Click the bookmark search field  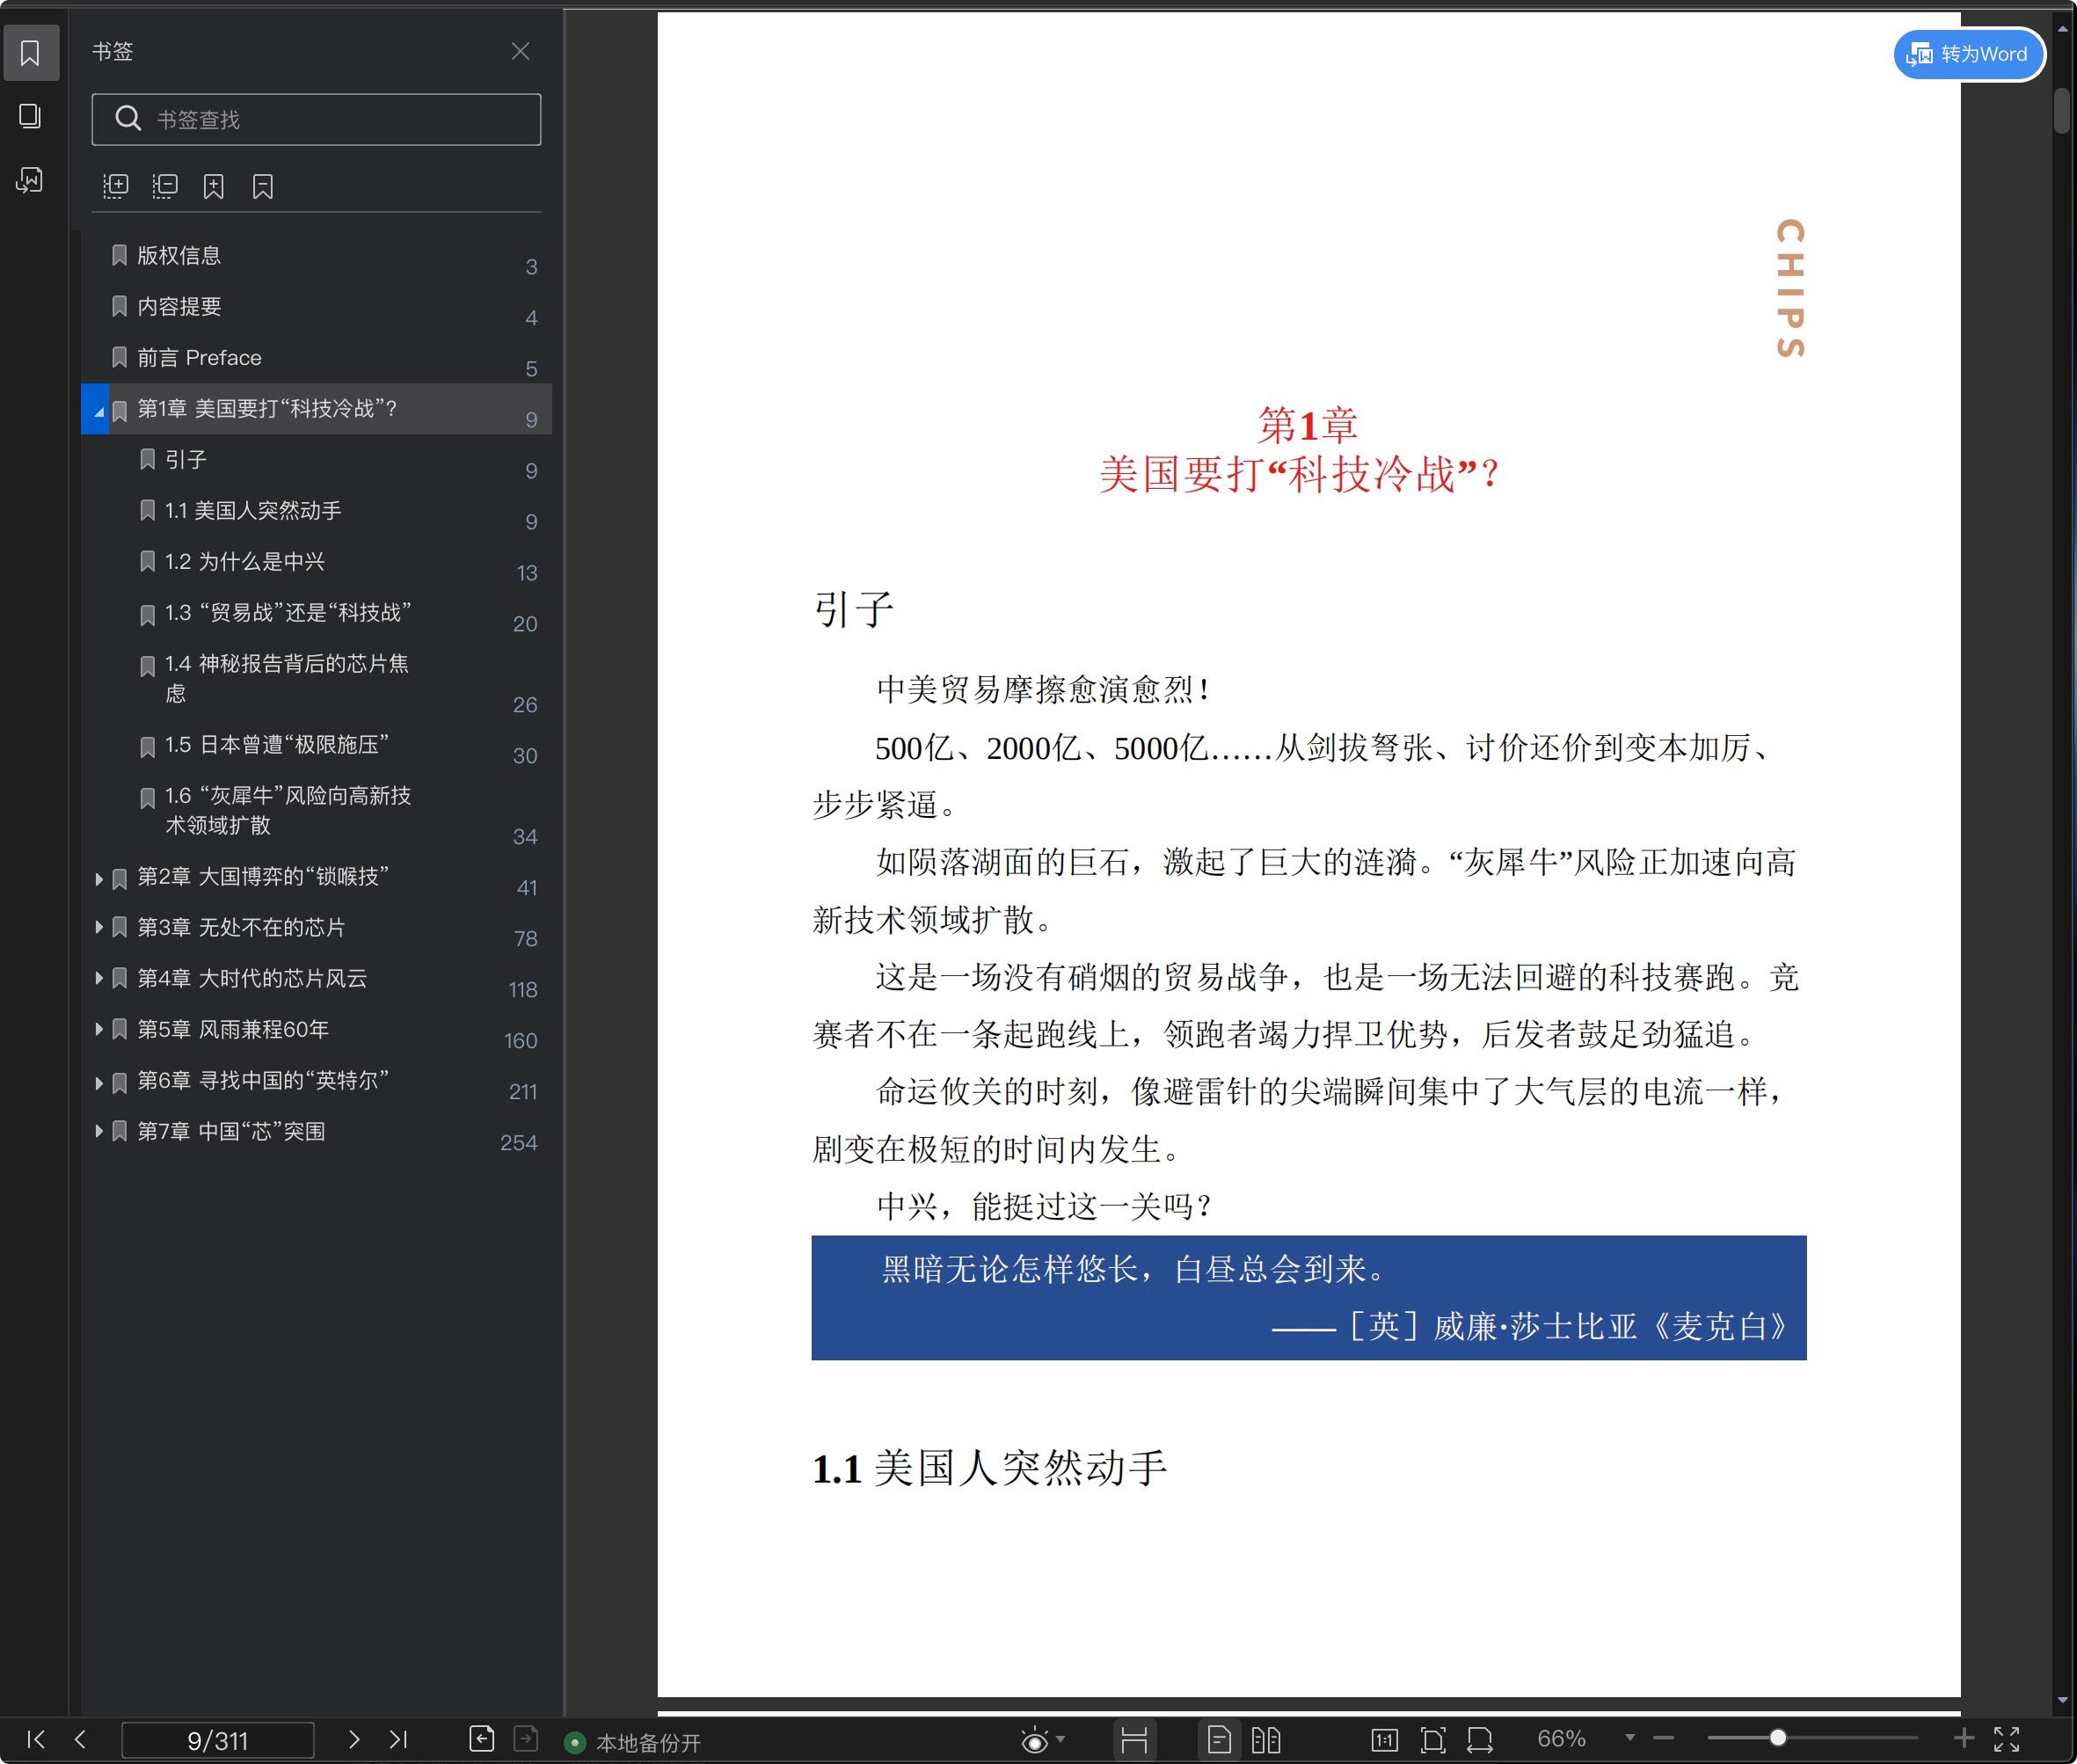pos(316,119)
